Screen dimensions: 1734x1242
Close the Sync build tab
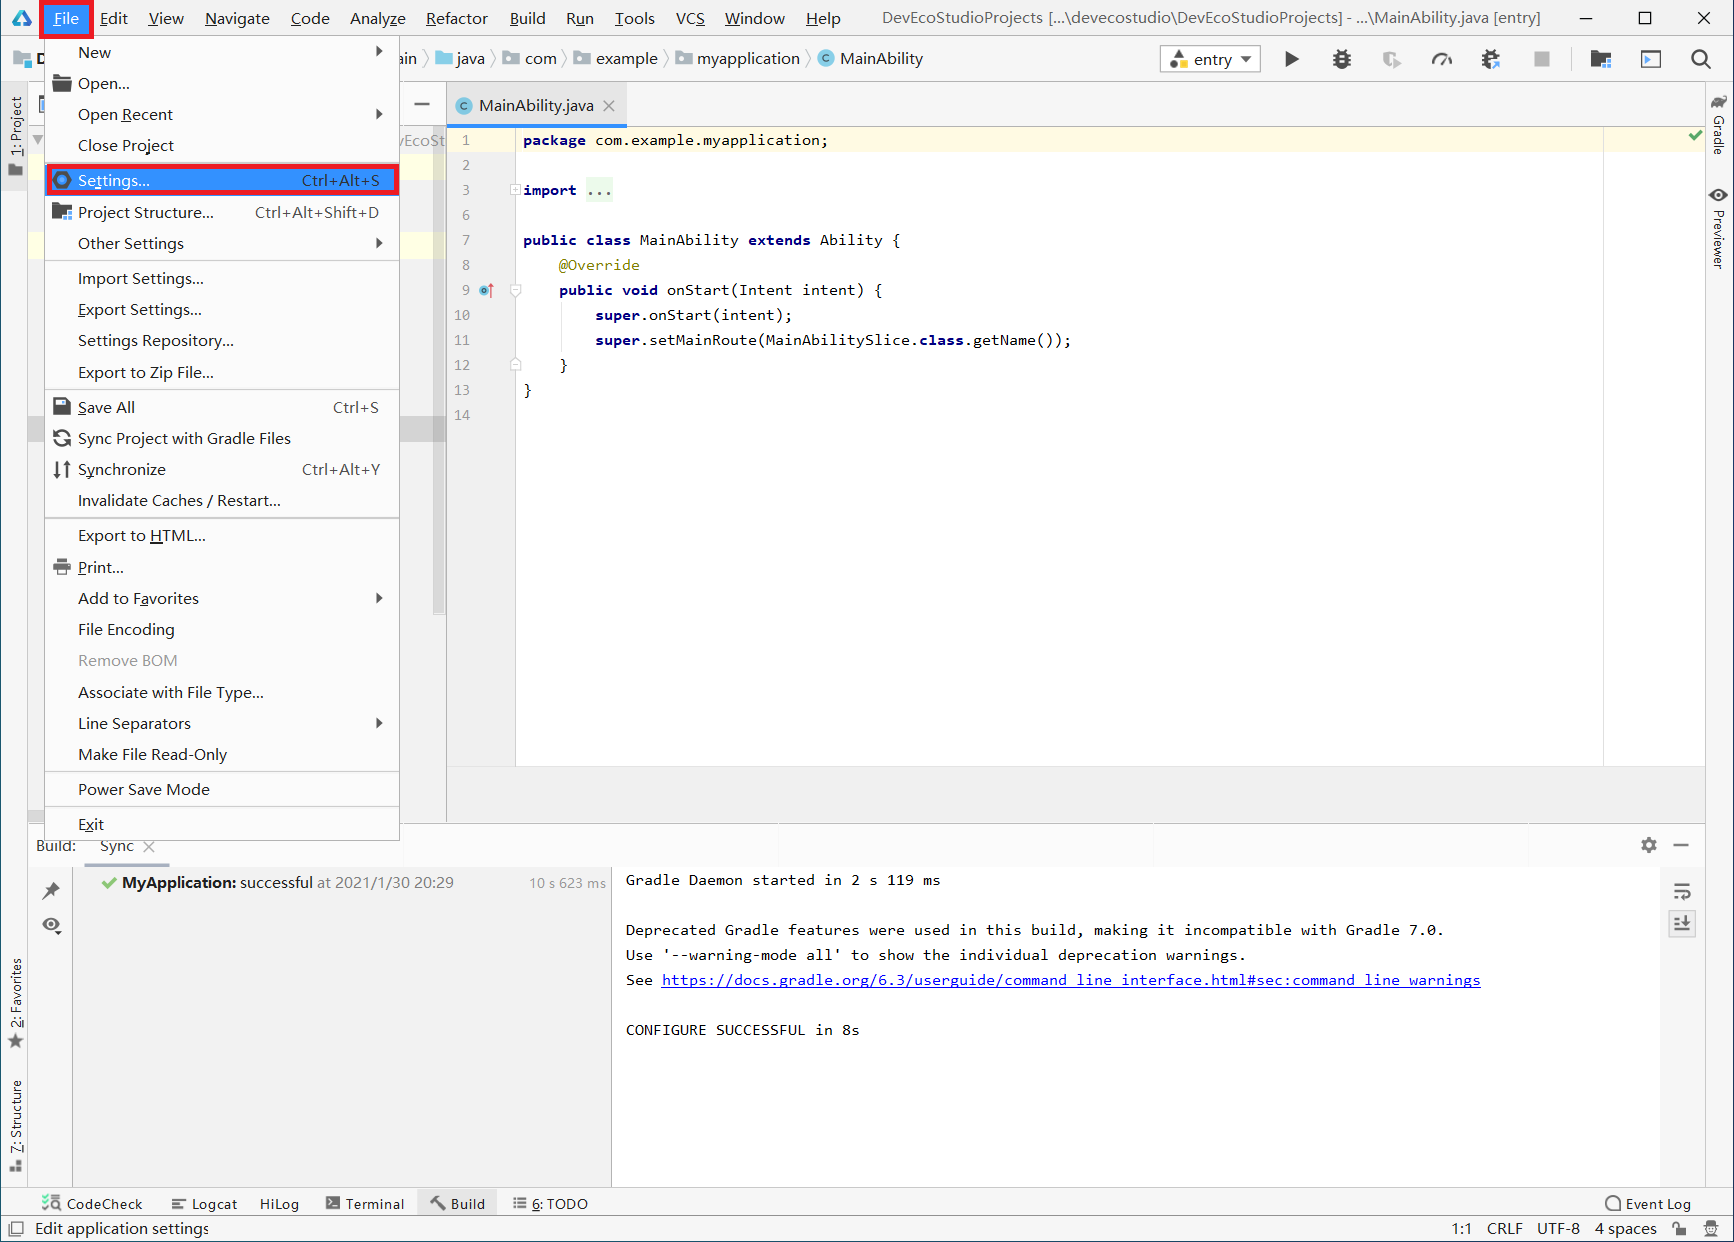pyautogui.click(x=149, y=846)
